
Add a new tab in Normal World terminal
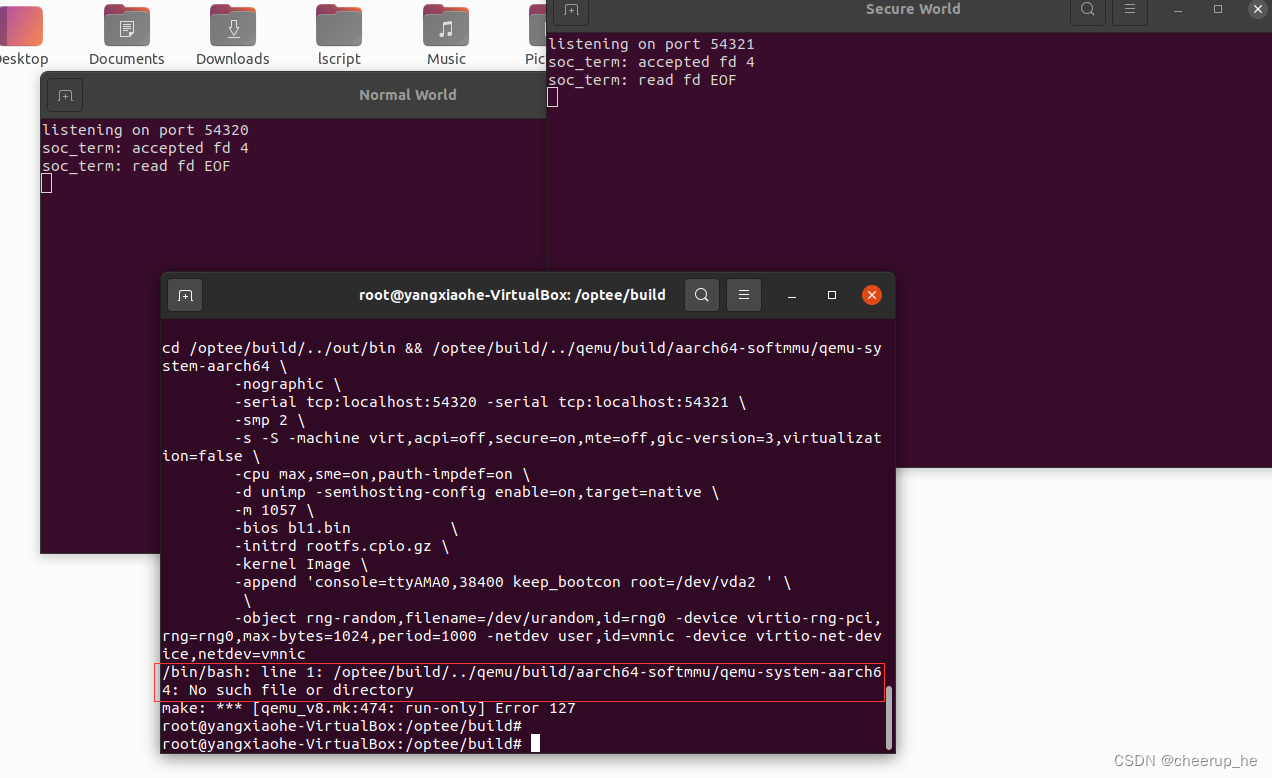coord(65,95)
